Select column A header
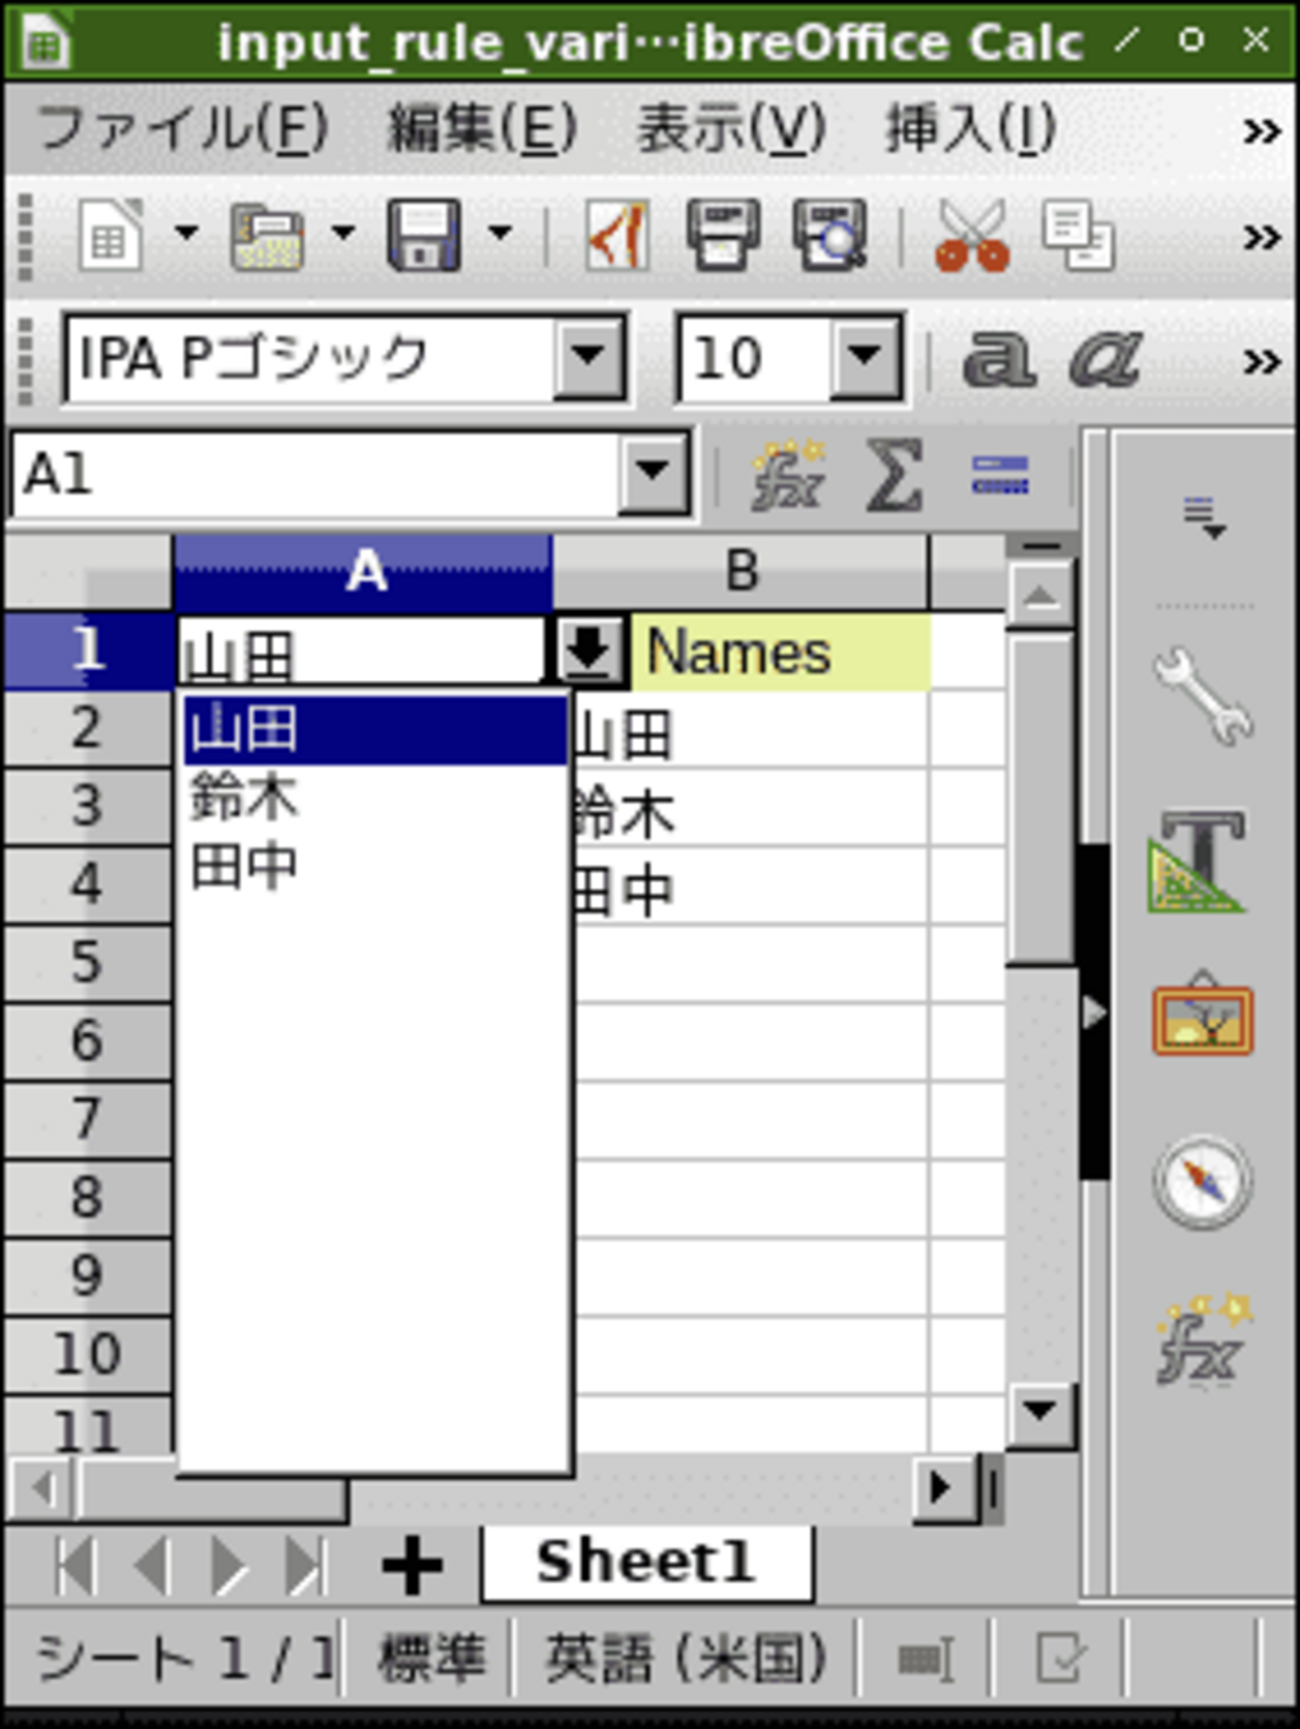This screenshot has width=1300, height=1729. [x=363, y=572]
